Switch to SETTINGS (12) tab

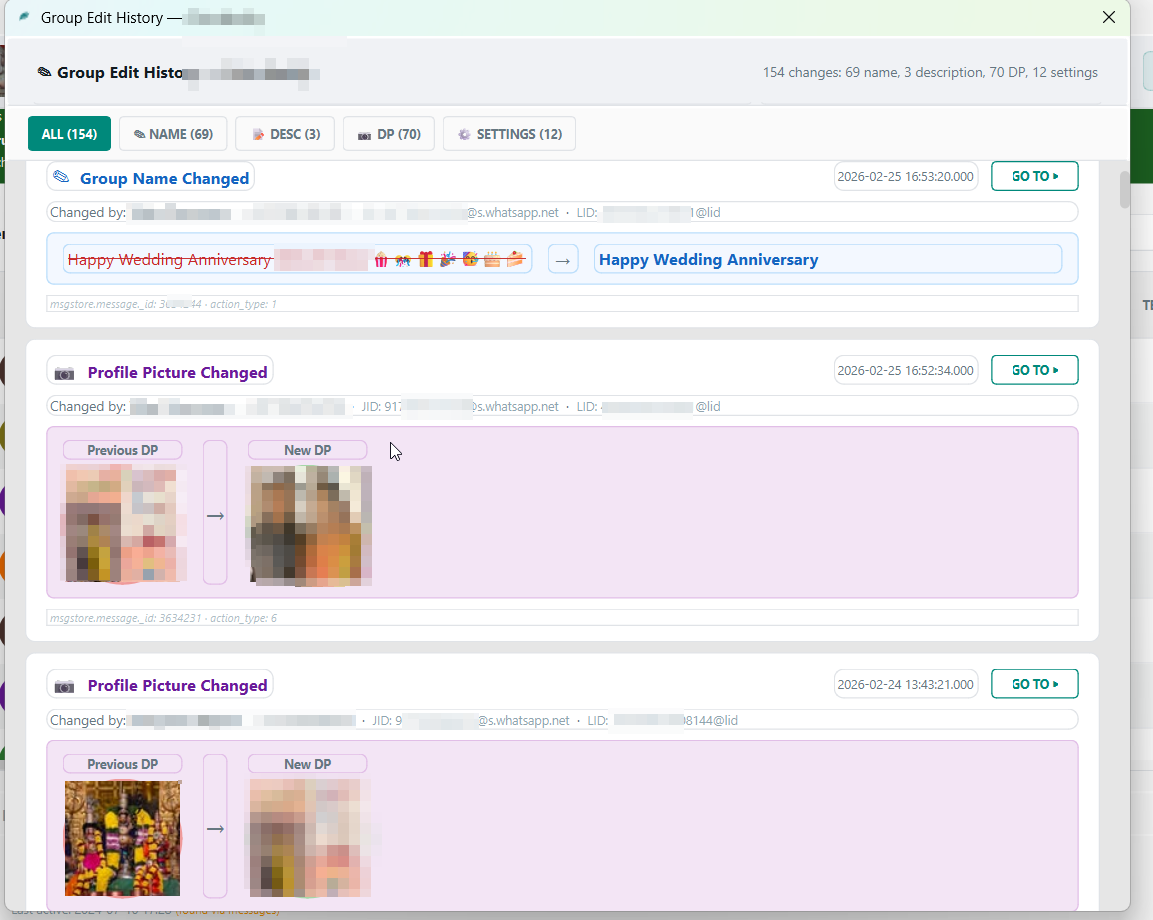(x=509, y=134)
